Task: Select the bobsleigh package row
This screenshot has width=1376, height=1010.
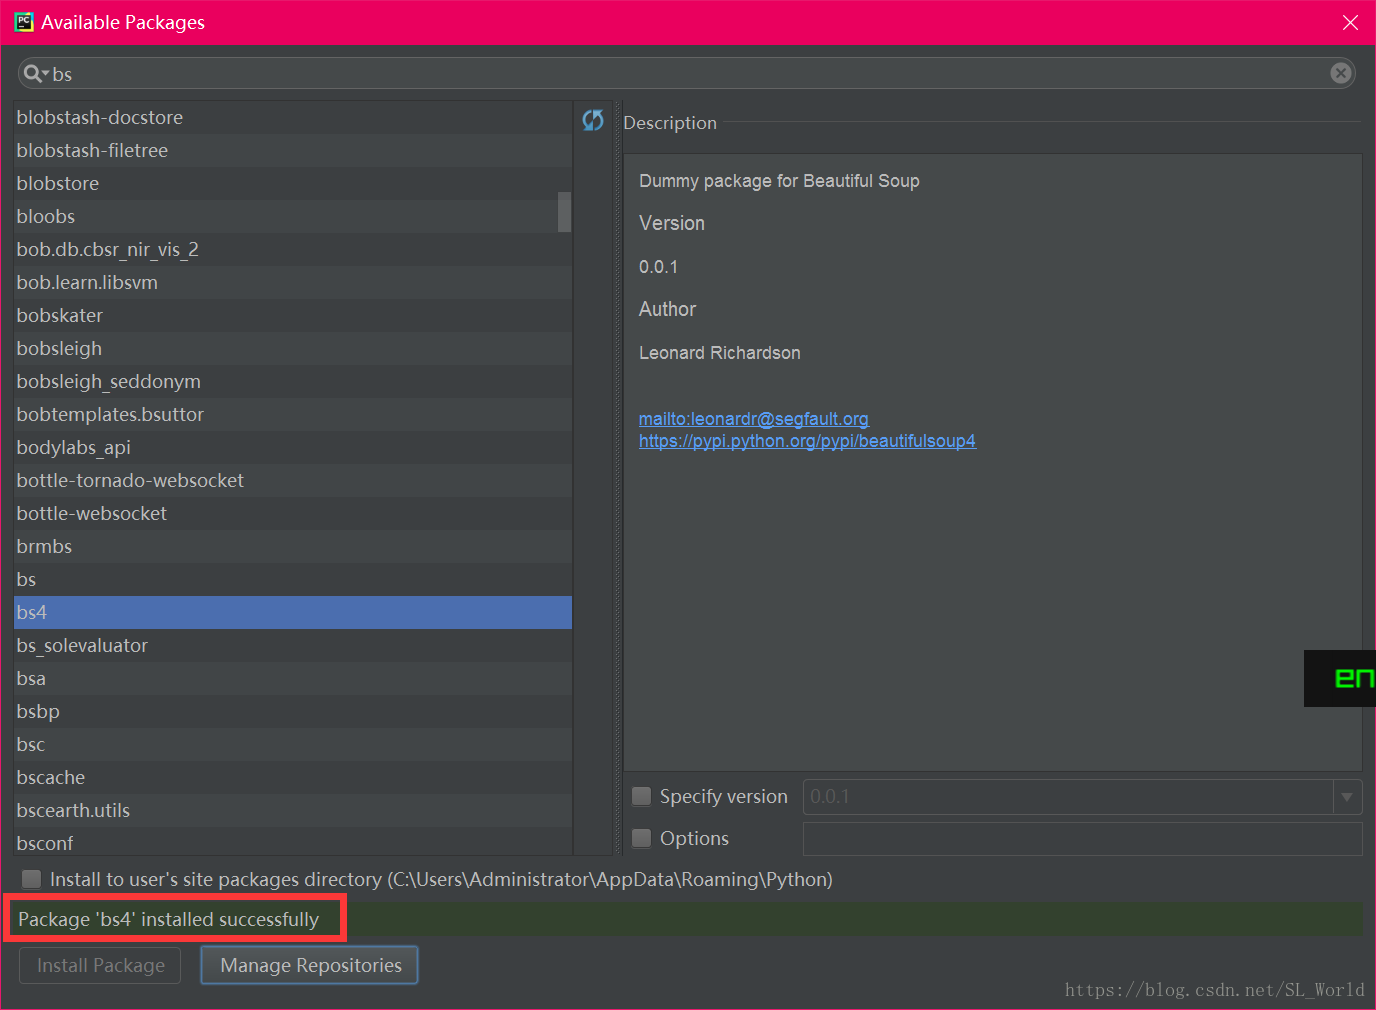Action: [x=293, y=348]
